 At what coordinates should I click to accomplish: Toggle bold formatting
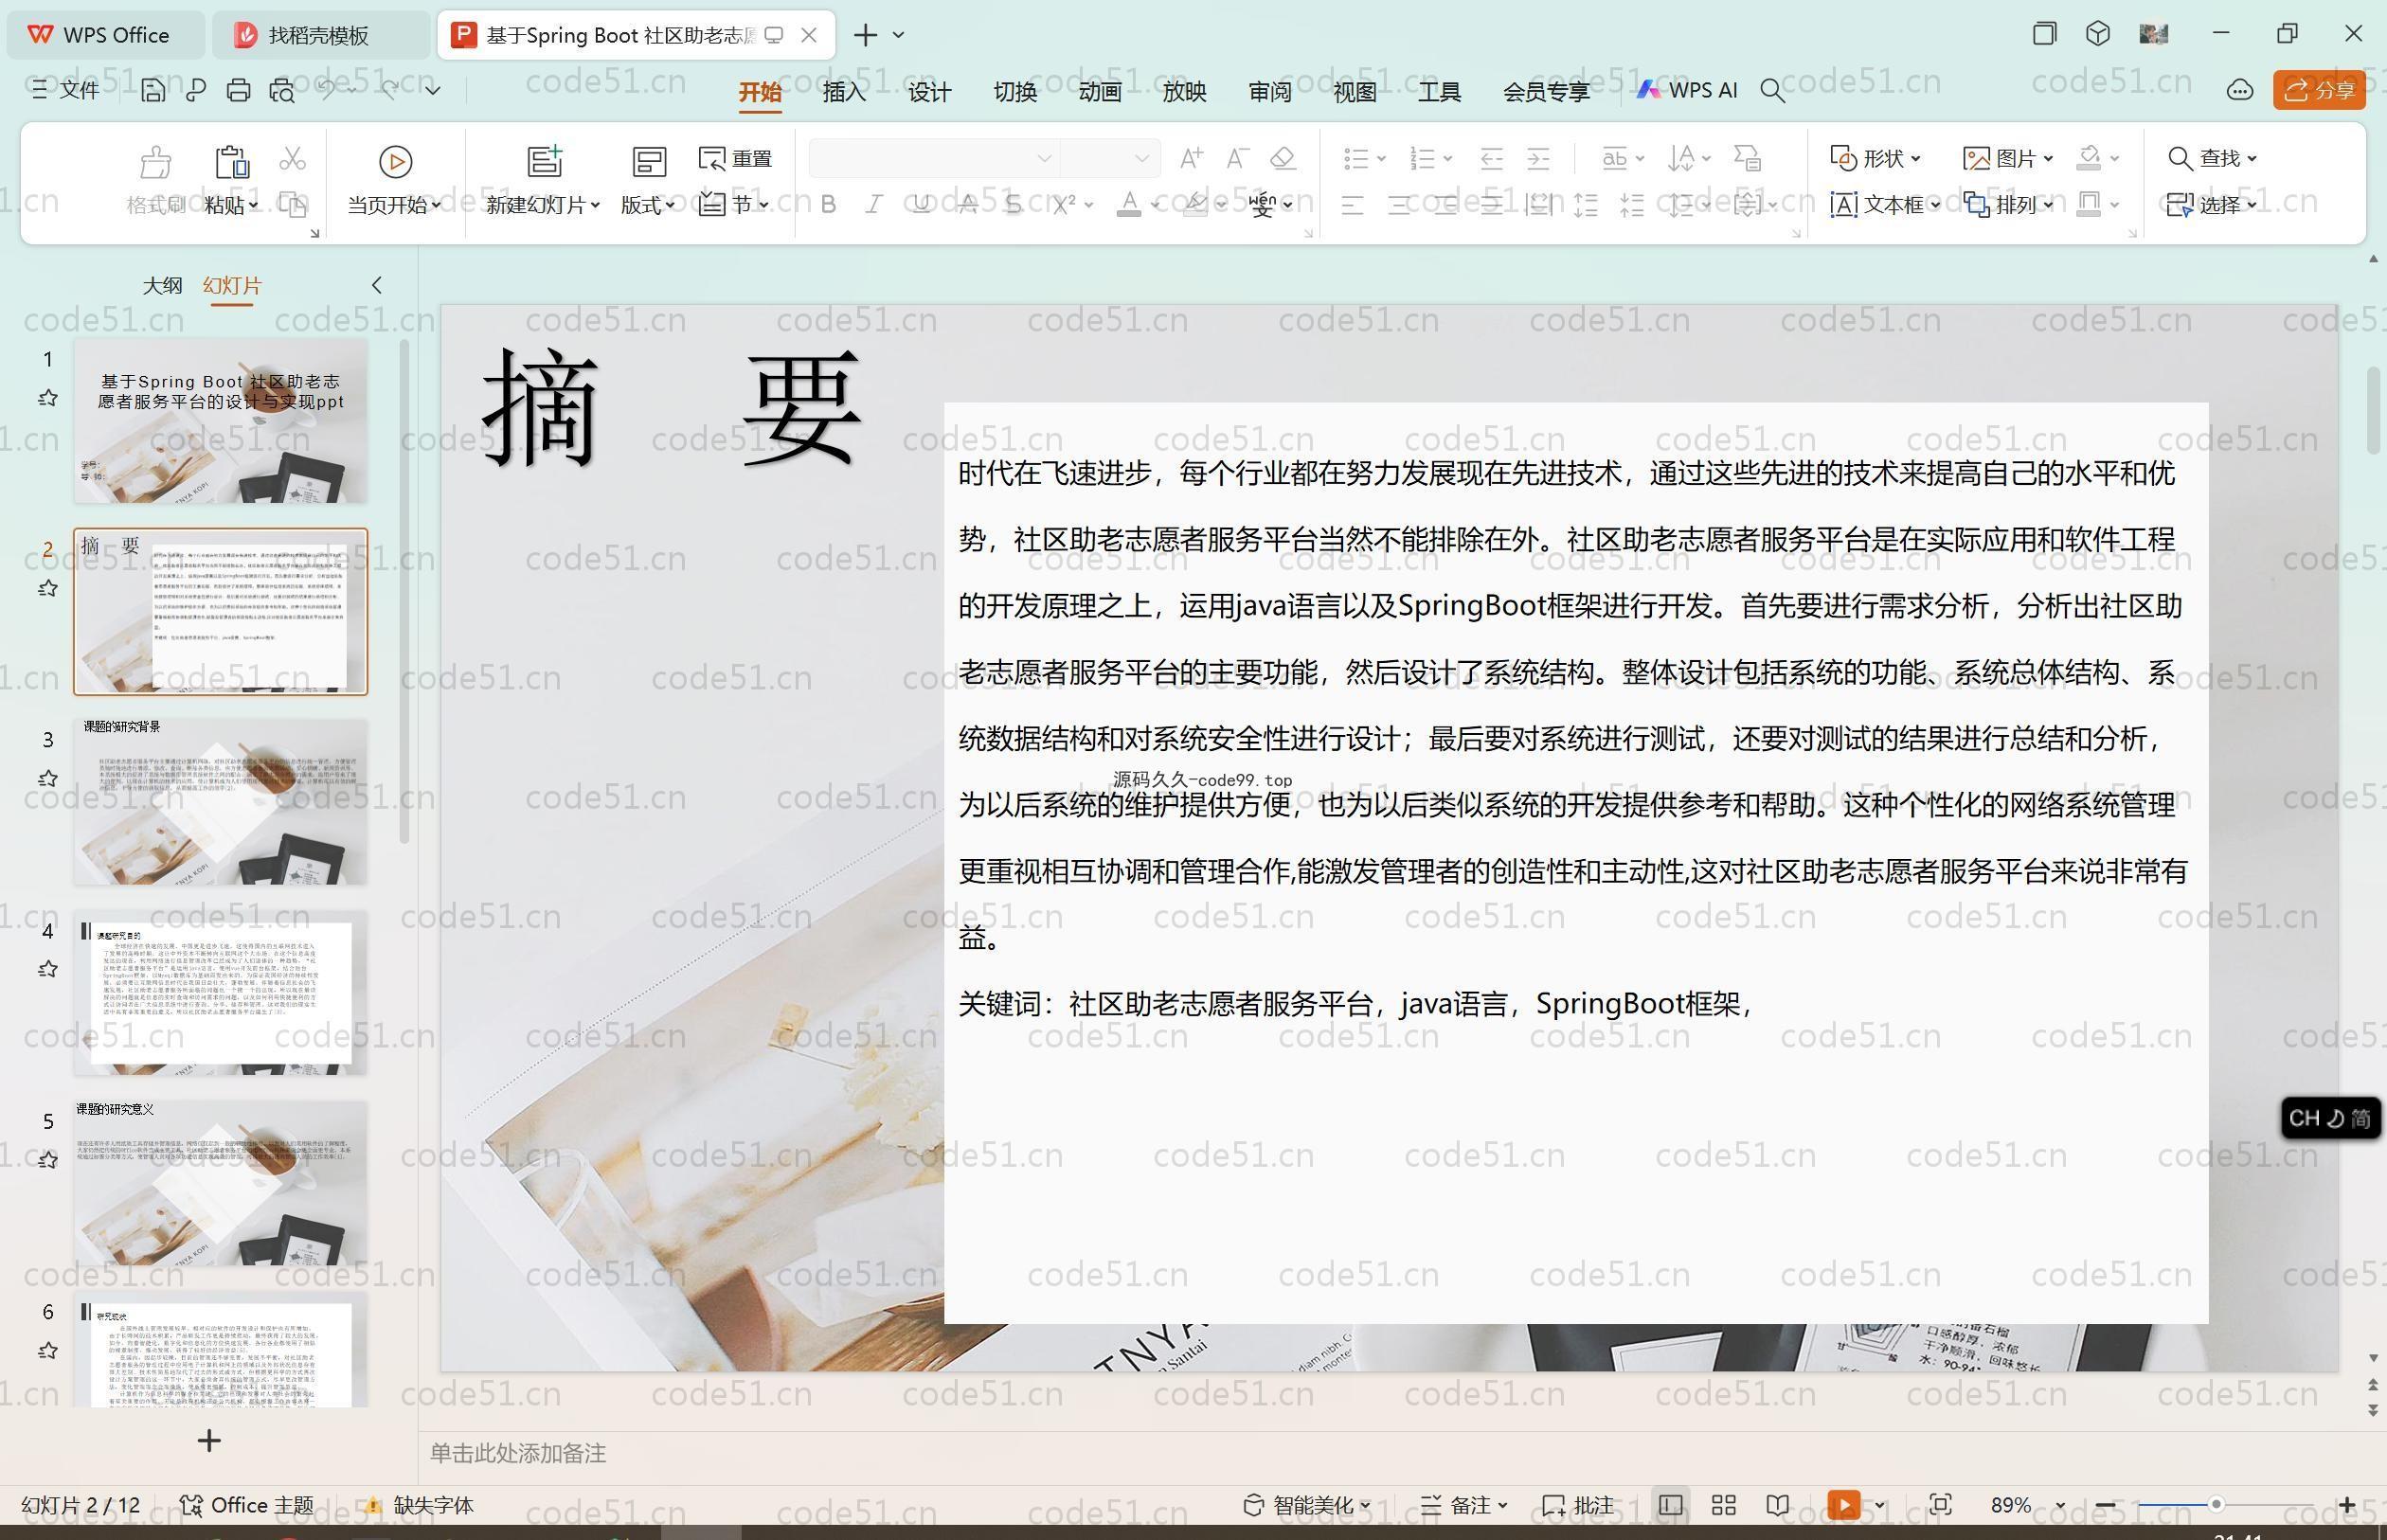(828, 205)
